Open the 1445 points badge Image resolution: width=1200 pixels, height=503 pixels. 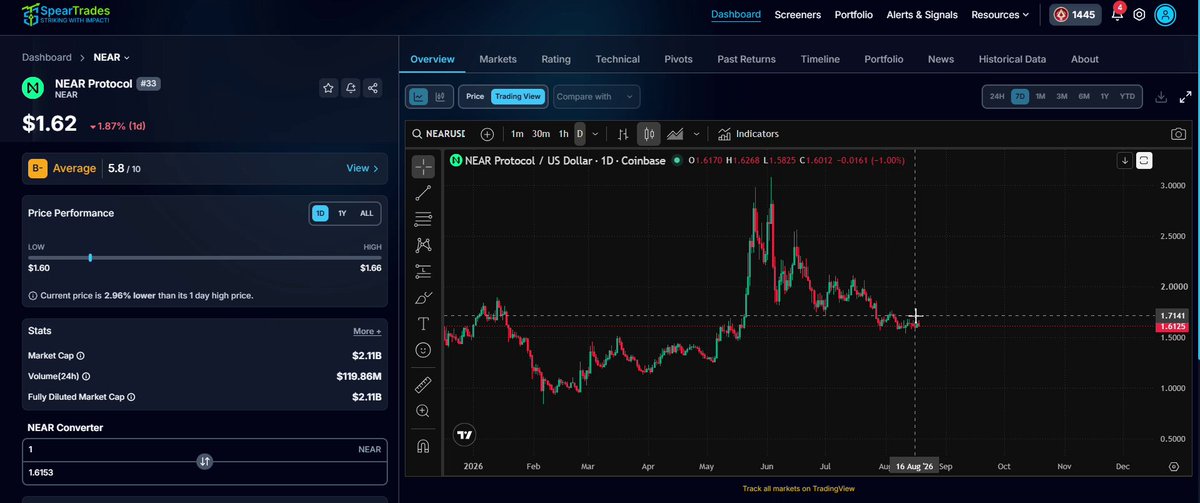click(x=1076, y=15)
